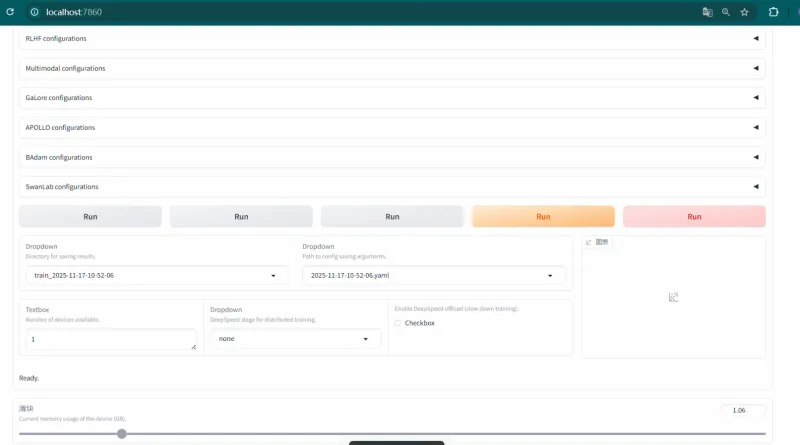Open the browser extensions puzzle icon

[x=773, y=12]
